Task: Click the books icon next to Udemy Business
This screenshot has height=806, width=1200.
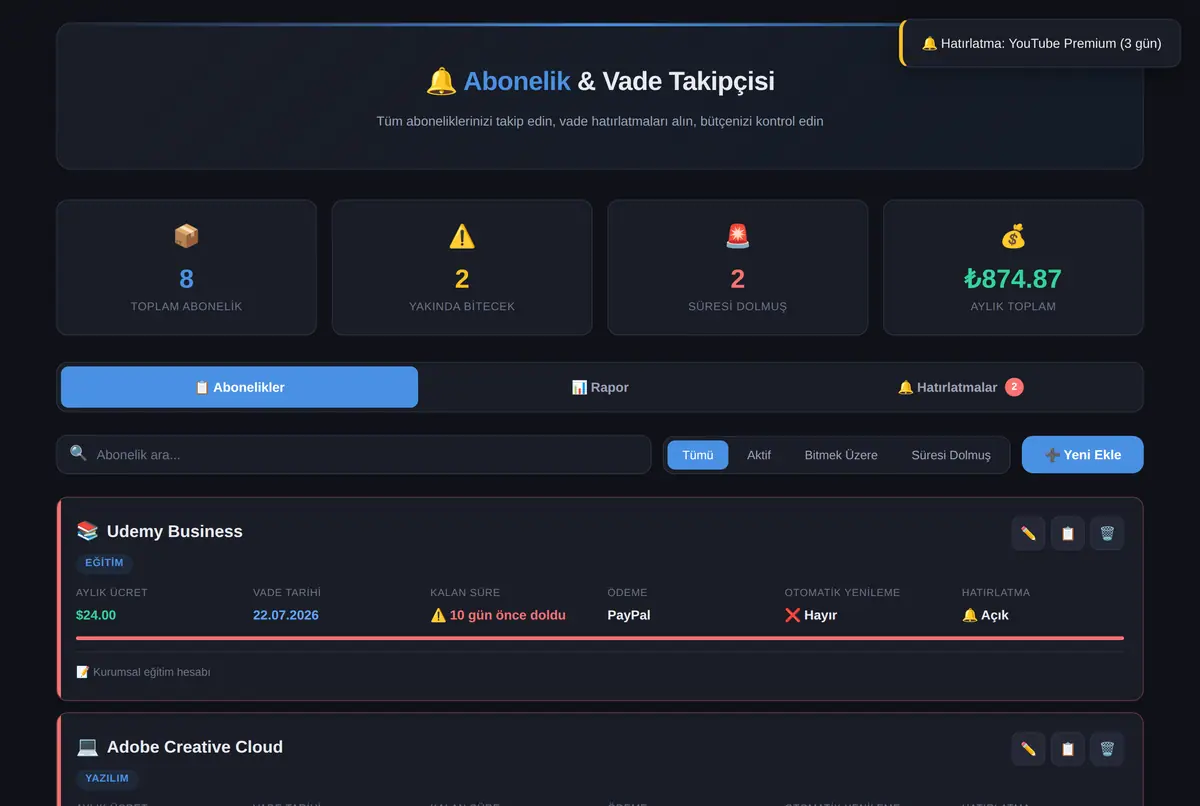Action: pos(87,531)
